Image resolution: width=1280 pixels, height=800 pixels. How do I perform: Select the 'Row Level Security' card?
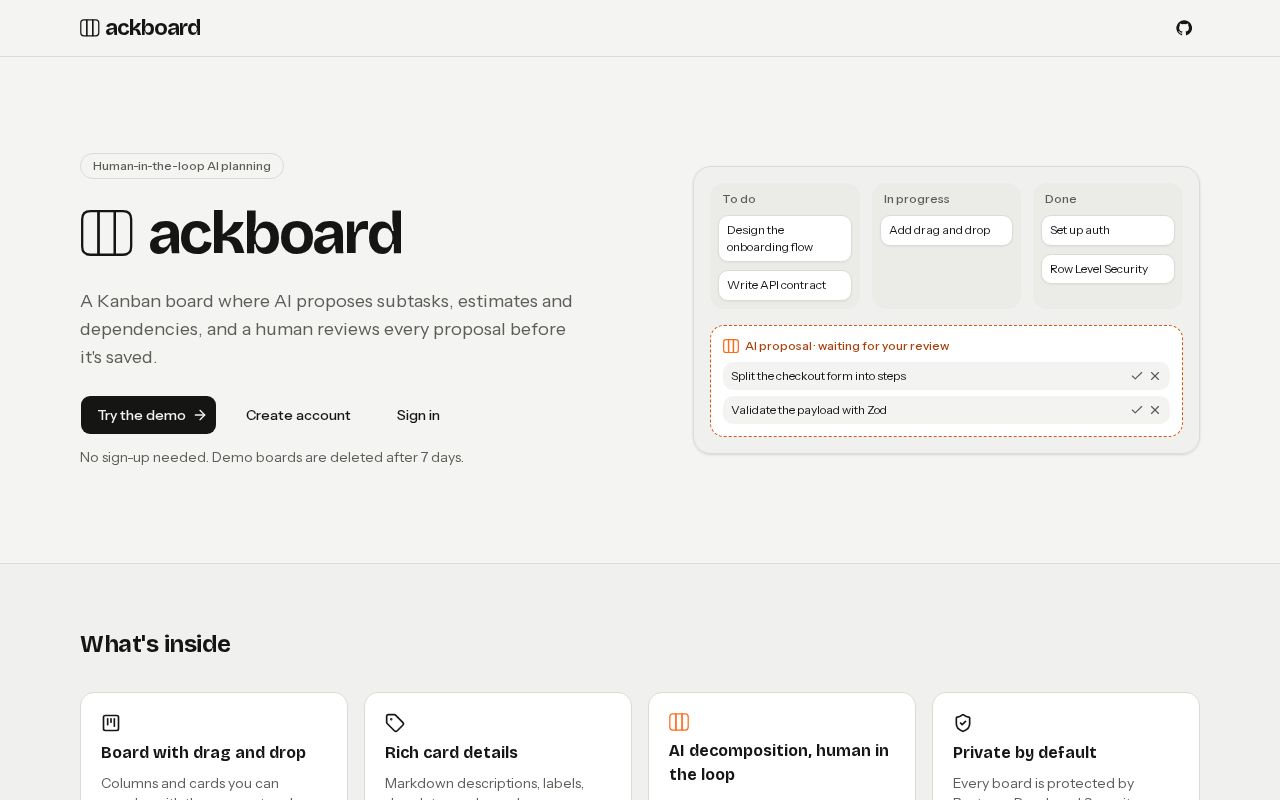point(1108,269)
